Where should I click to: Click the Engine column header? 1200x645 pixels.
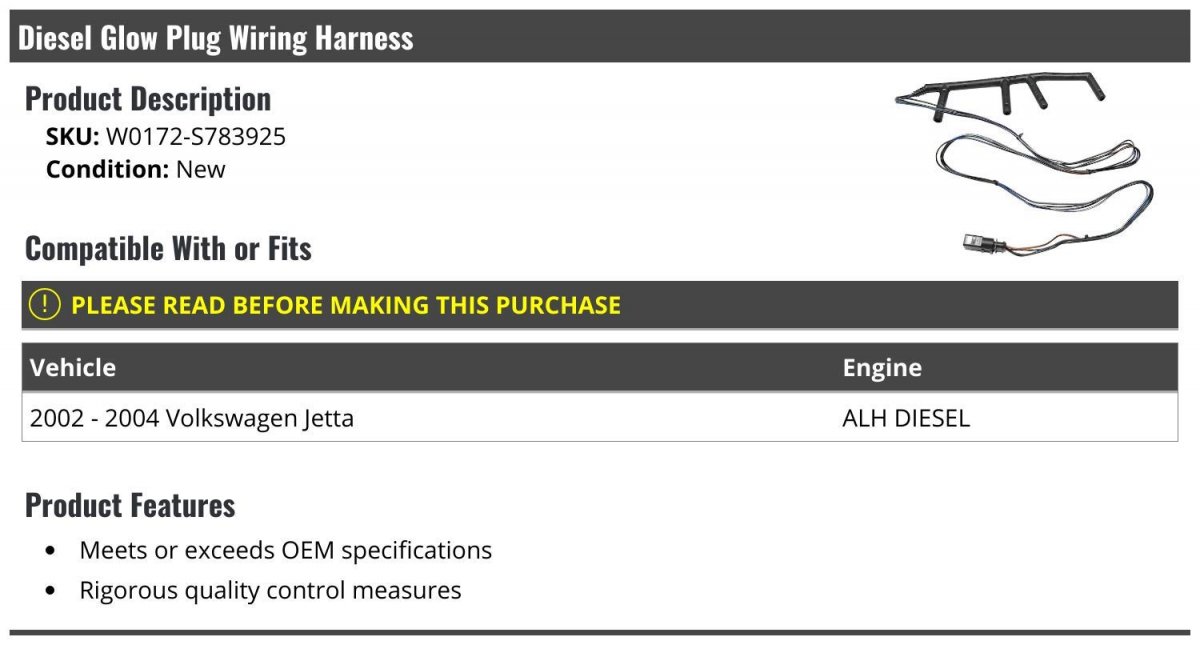882,367
